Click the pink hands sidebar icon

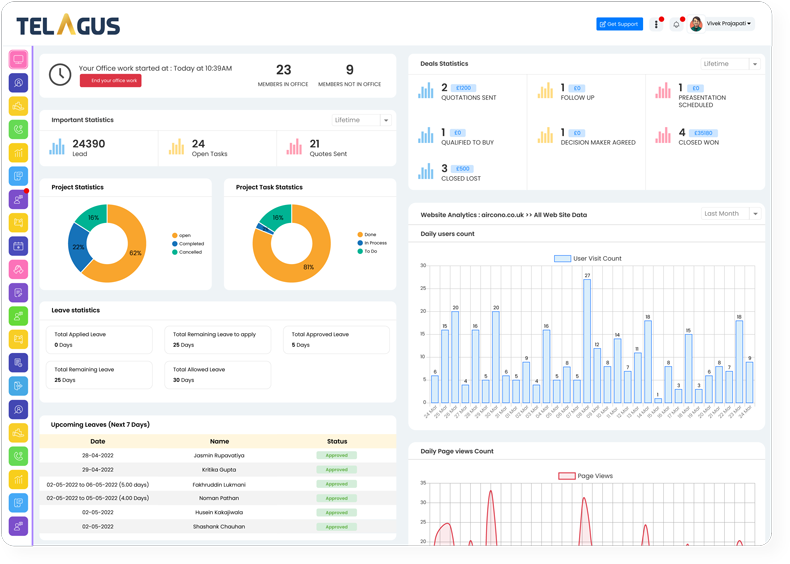(x=19, y=270)
